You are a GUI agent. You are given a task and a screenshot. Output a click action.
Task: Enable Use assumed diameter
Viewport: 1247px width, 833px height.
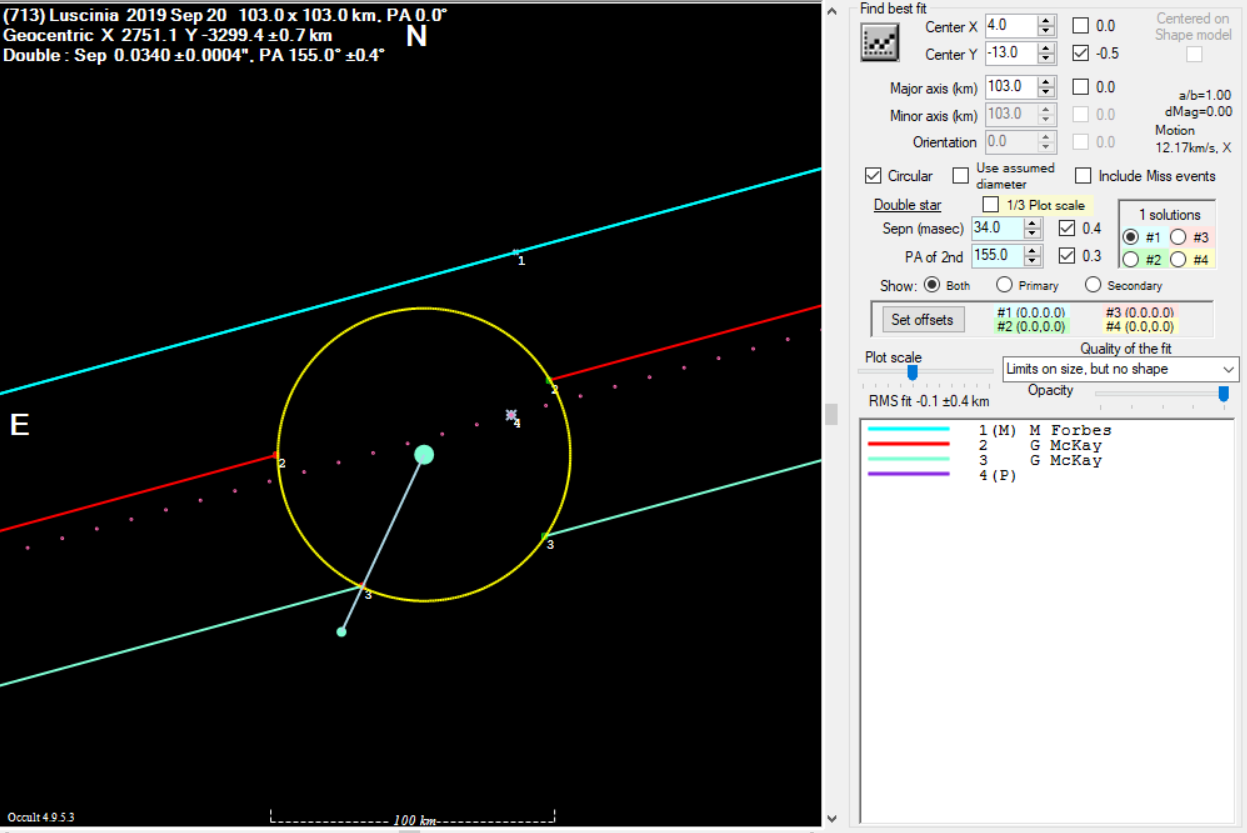coord(960,176)
